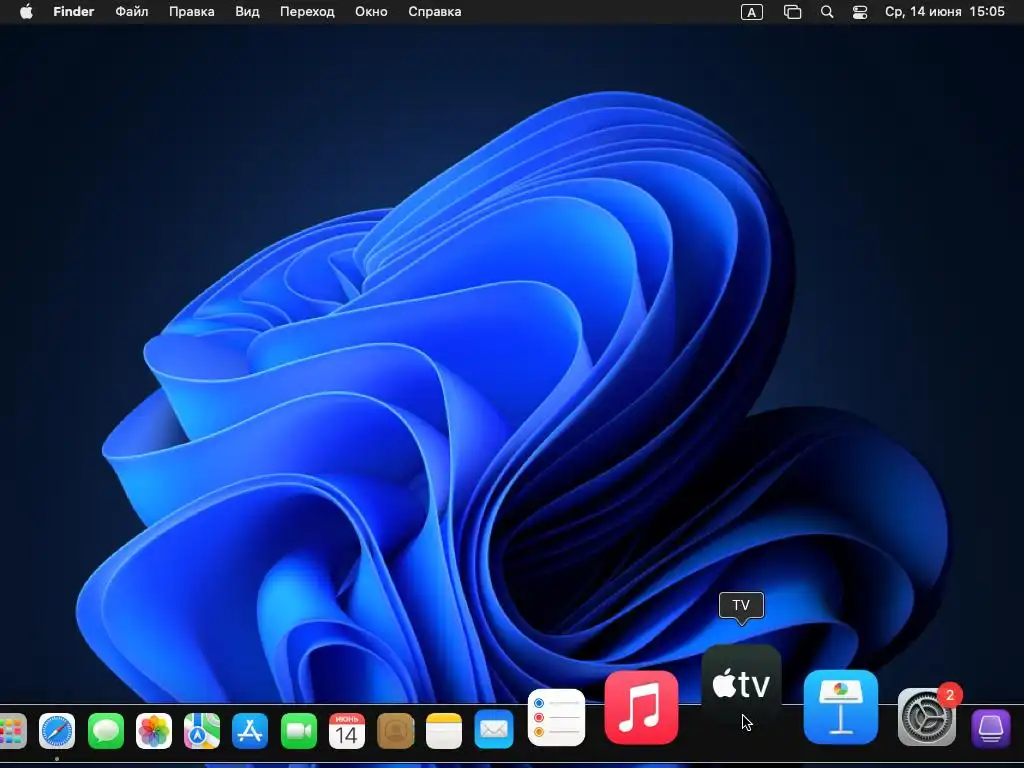The height and width of the screenshot is (768, 1024).
Task: Open the Messages app
Action: pos(106,730)
